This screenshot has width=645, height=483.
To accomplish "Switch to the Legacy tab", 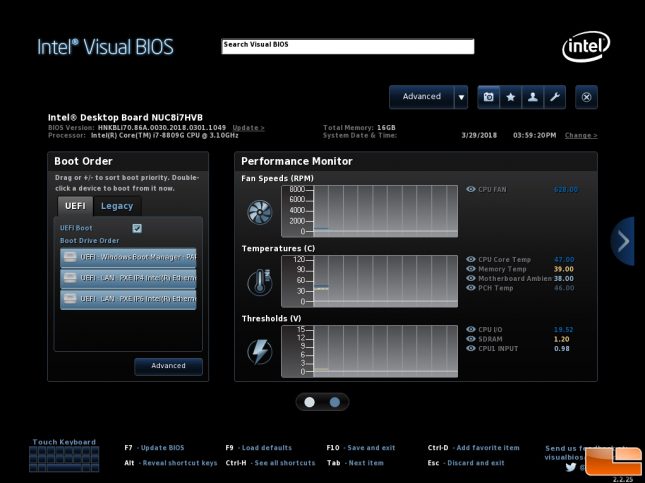I will [x=117, y=206].
